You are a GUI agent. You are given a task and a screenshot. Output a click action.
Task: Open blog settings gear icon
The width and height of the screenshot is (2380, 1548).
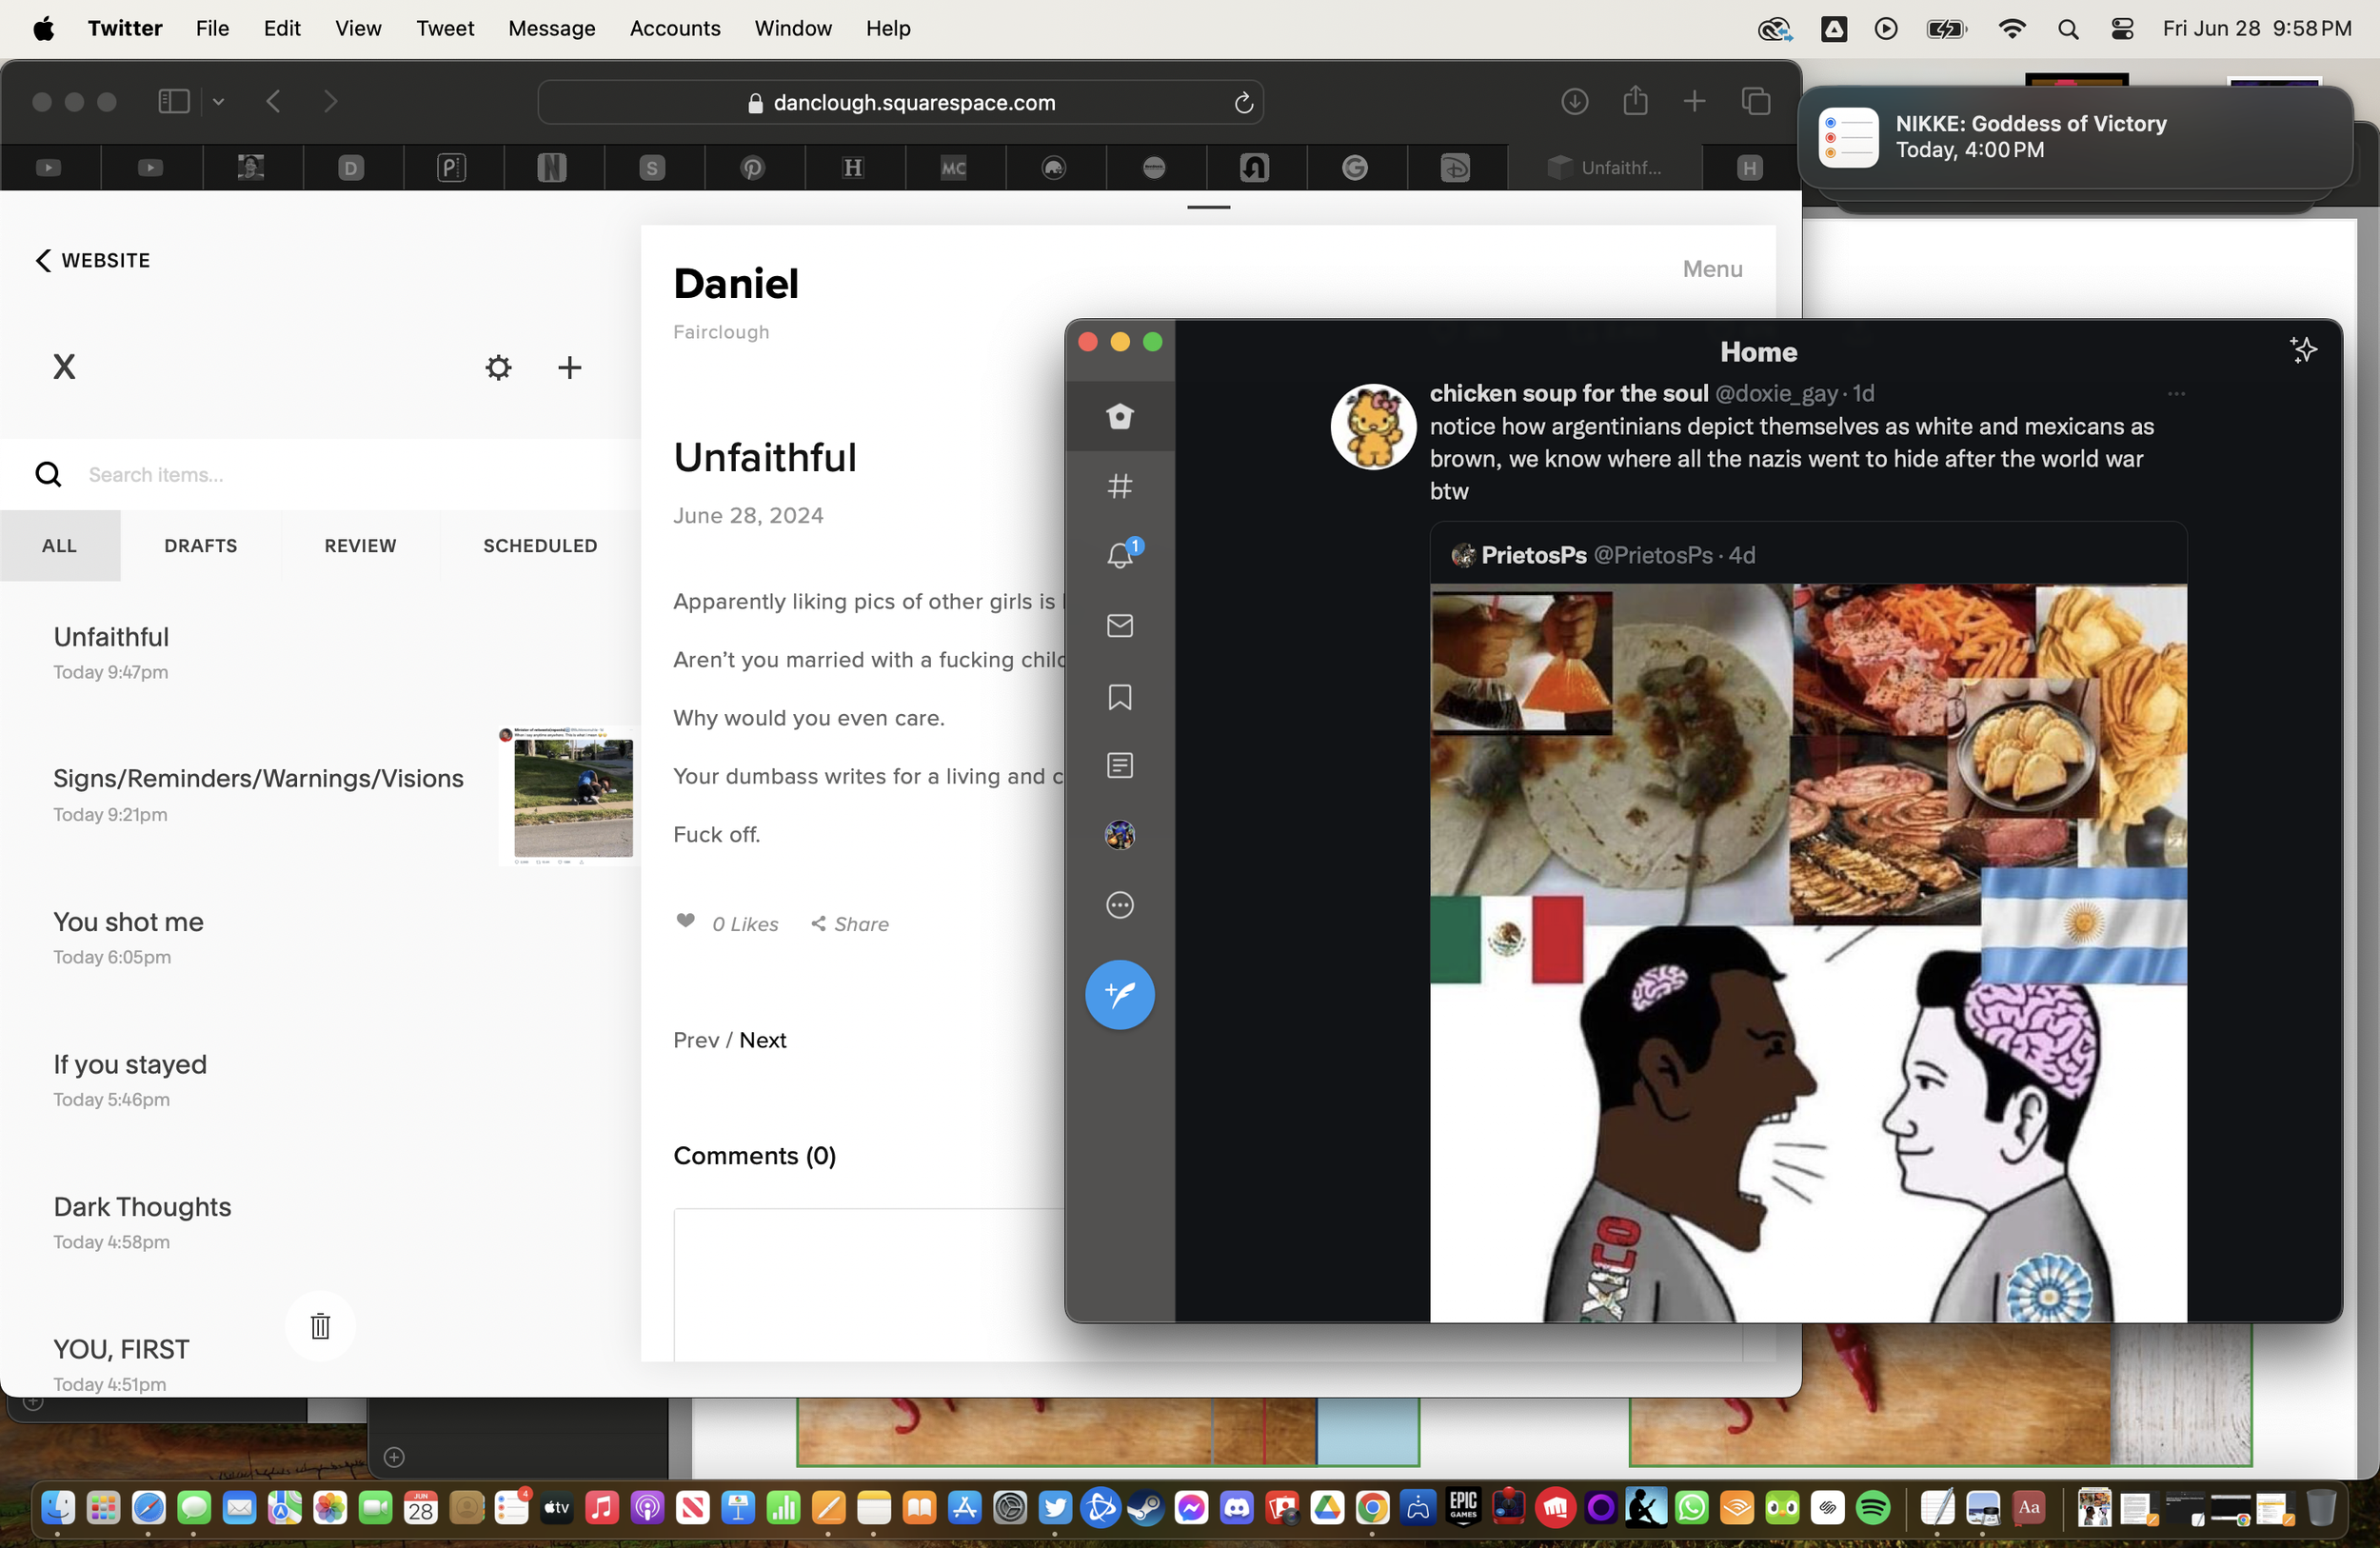498,367
